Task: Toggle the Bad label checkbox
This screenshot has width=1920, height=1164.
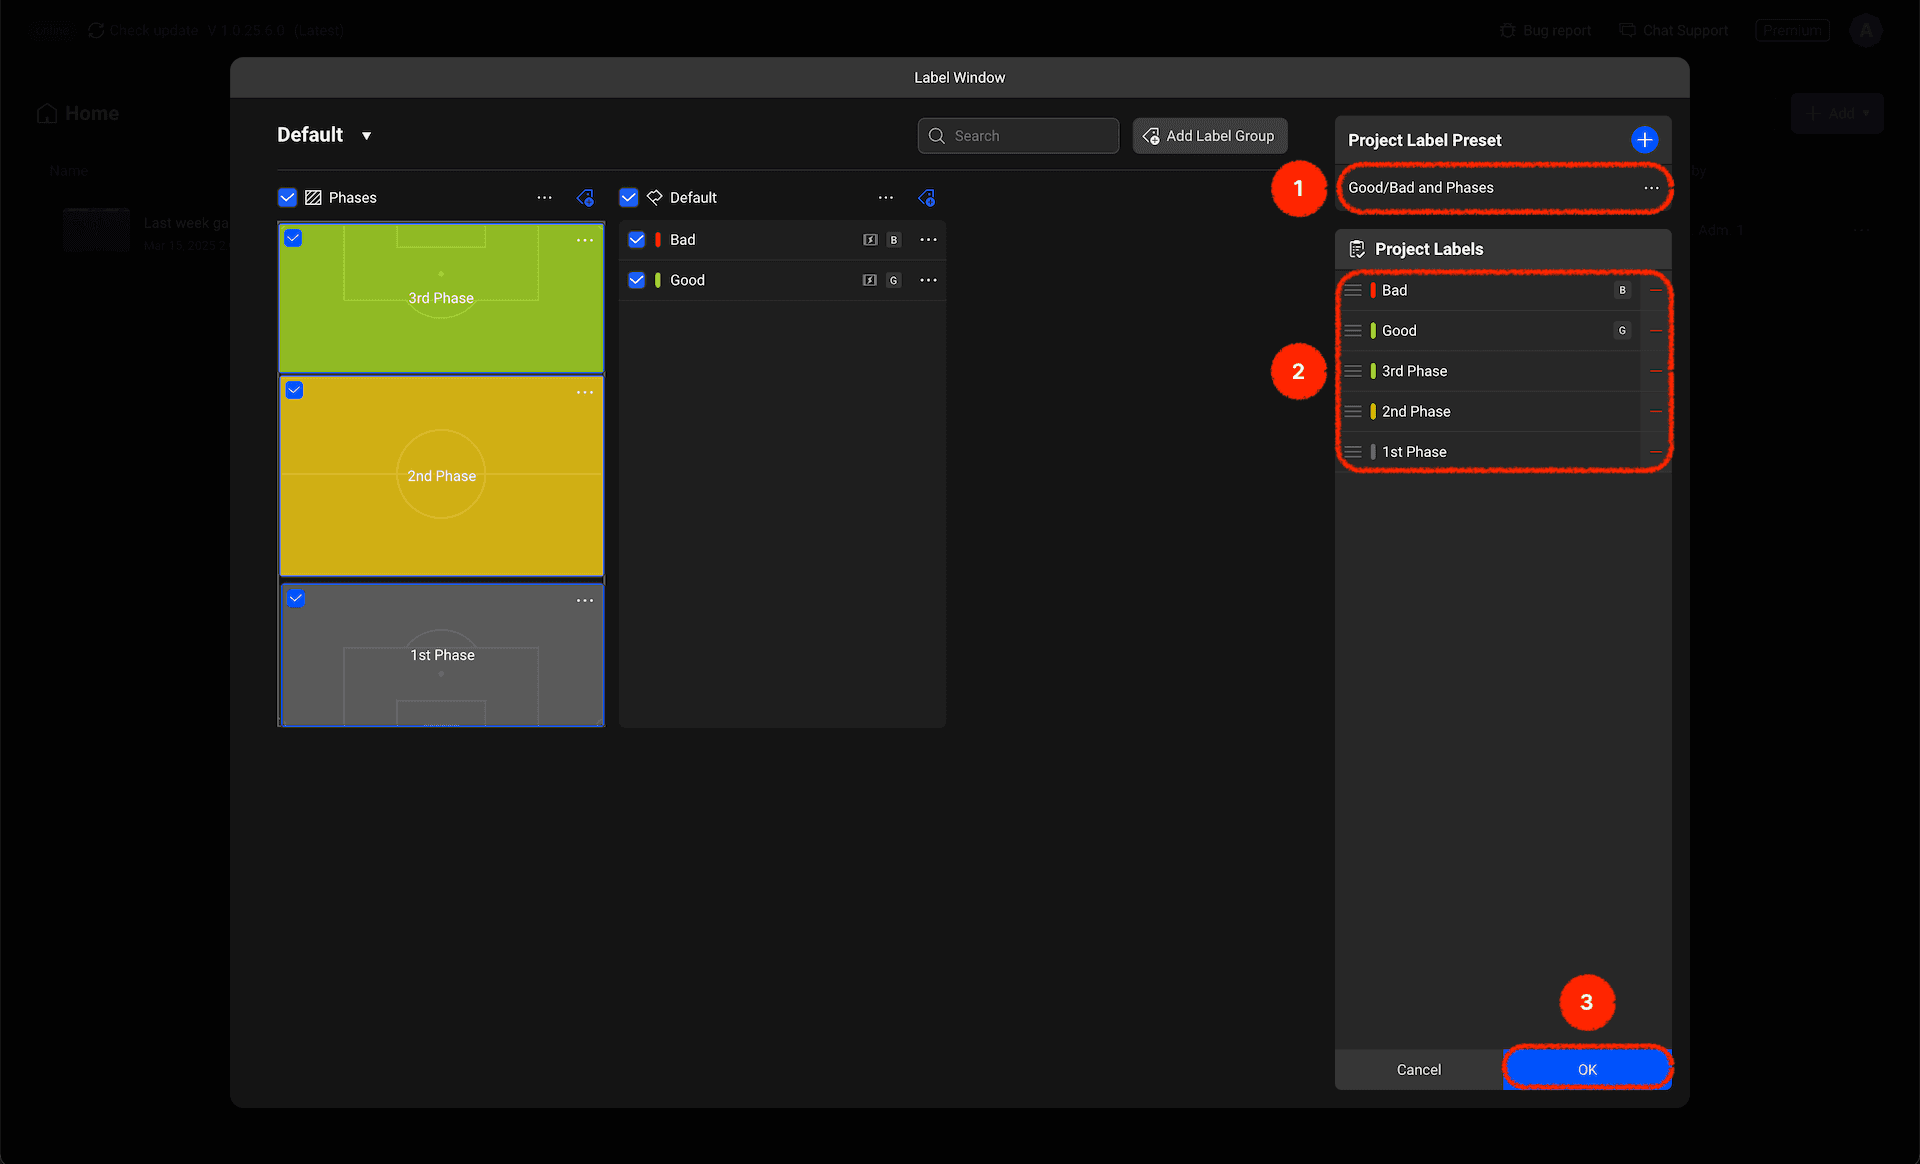Action: coord(637,240)
